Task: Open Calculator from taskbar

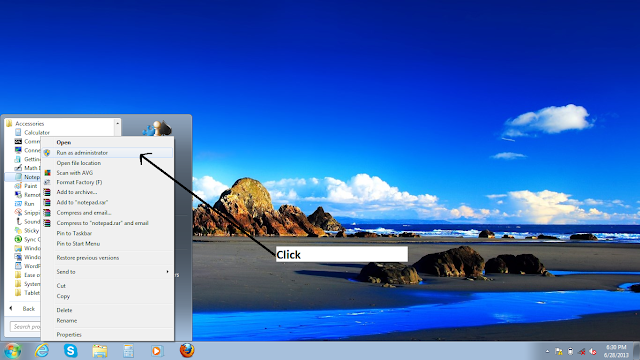Action: pyautogui.click(x=128, y=351)
